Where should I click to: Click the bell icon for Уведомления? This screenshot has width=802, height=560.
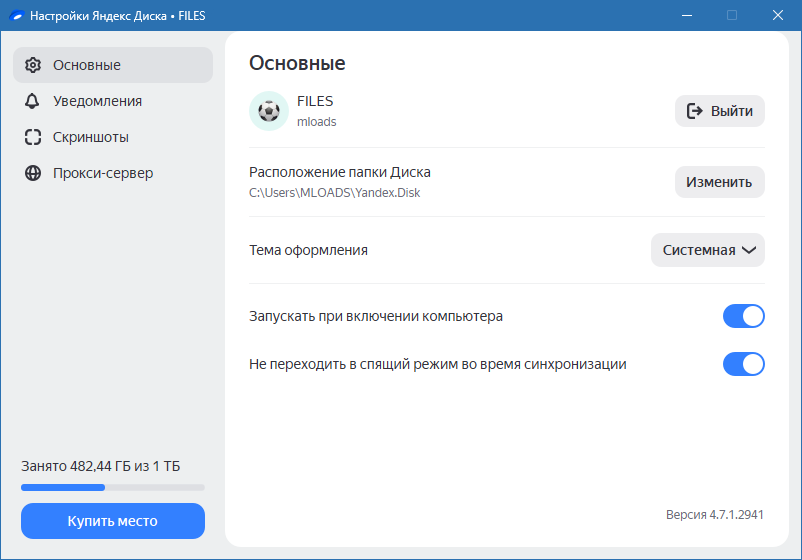tap(32, 101)
